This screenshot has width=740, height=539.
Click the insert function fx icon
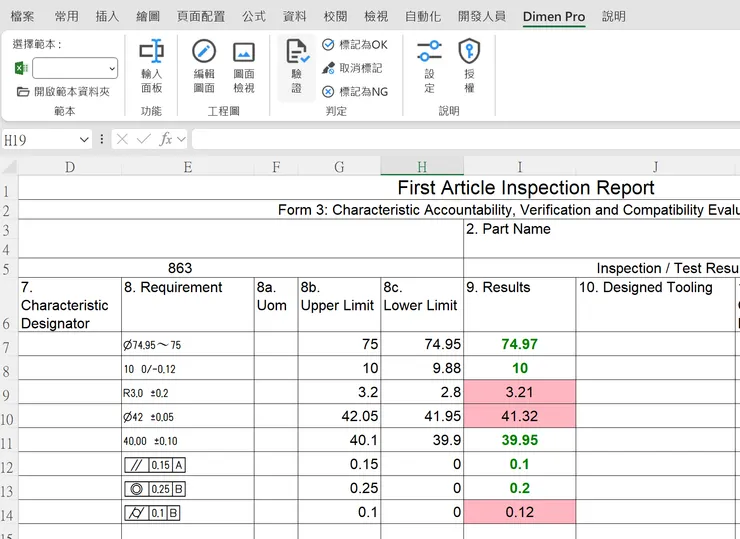[x=166, y=139]
